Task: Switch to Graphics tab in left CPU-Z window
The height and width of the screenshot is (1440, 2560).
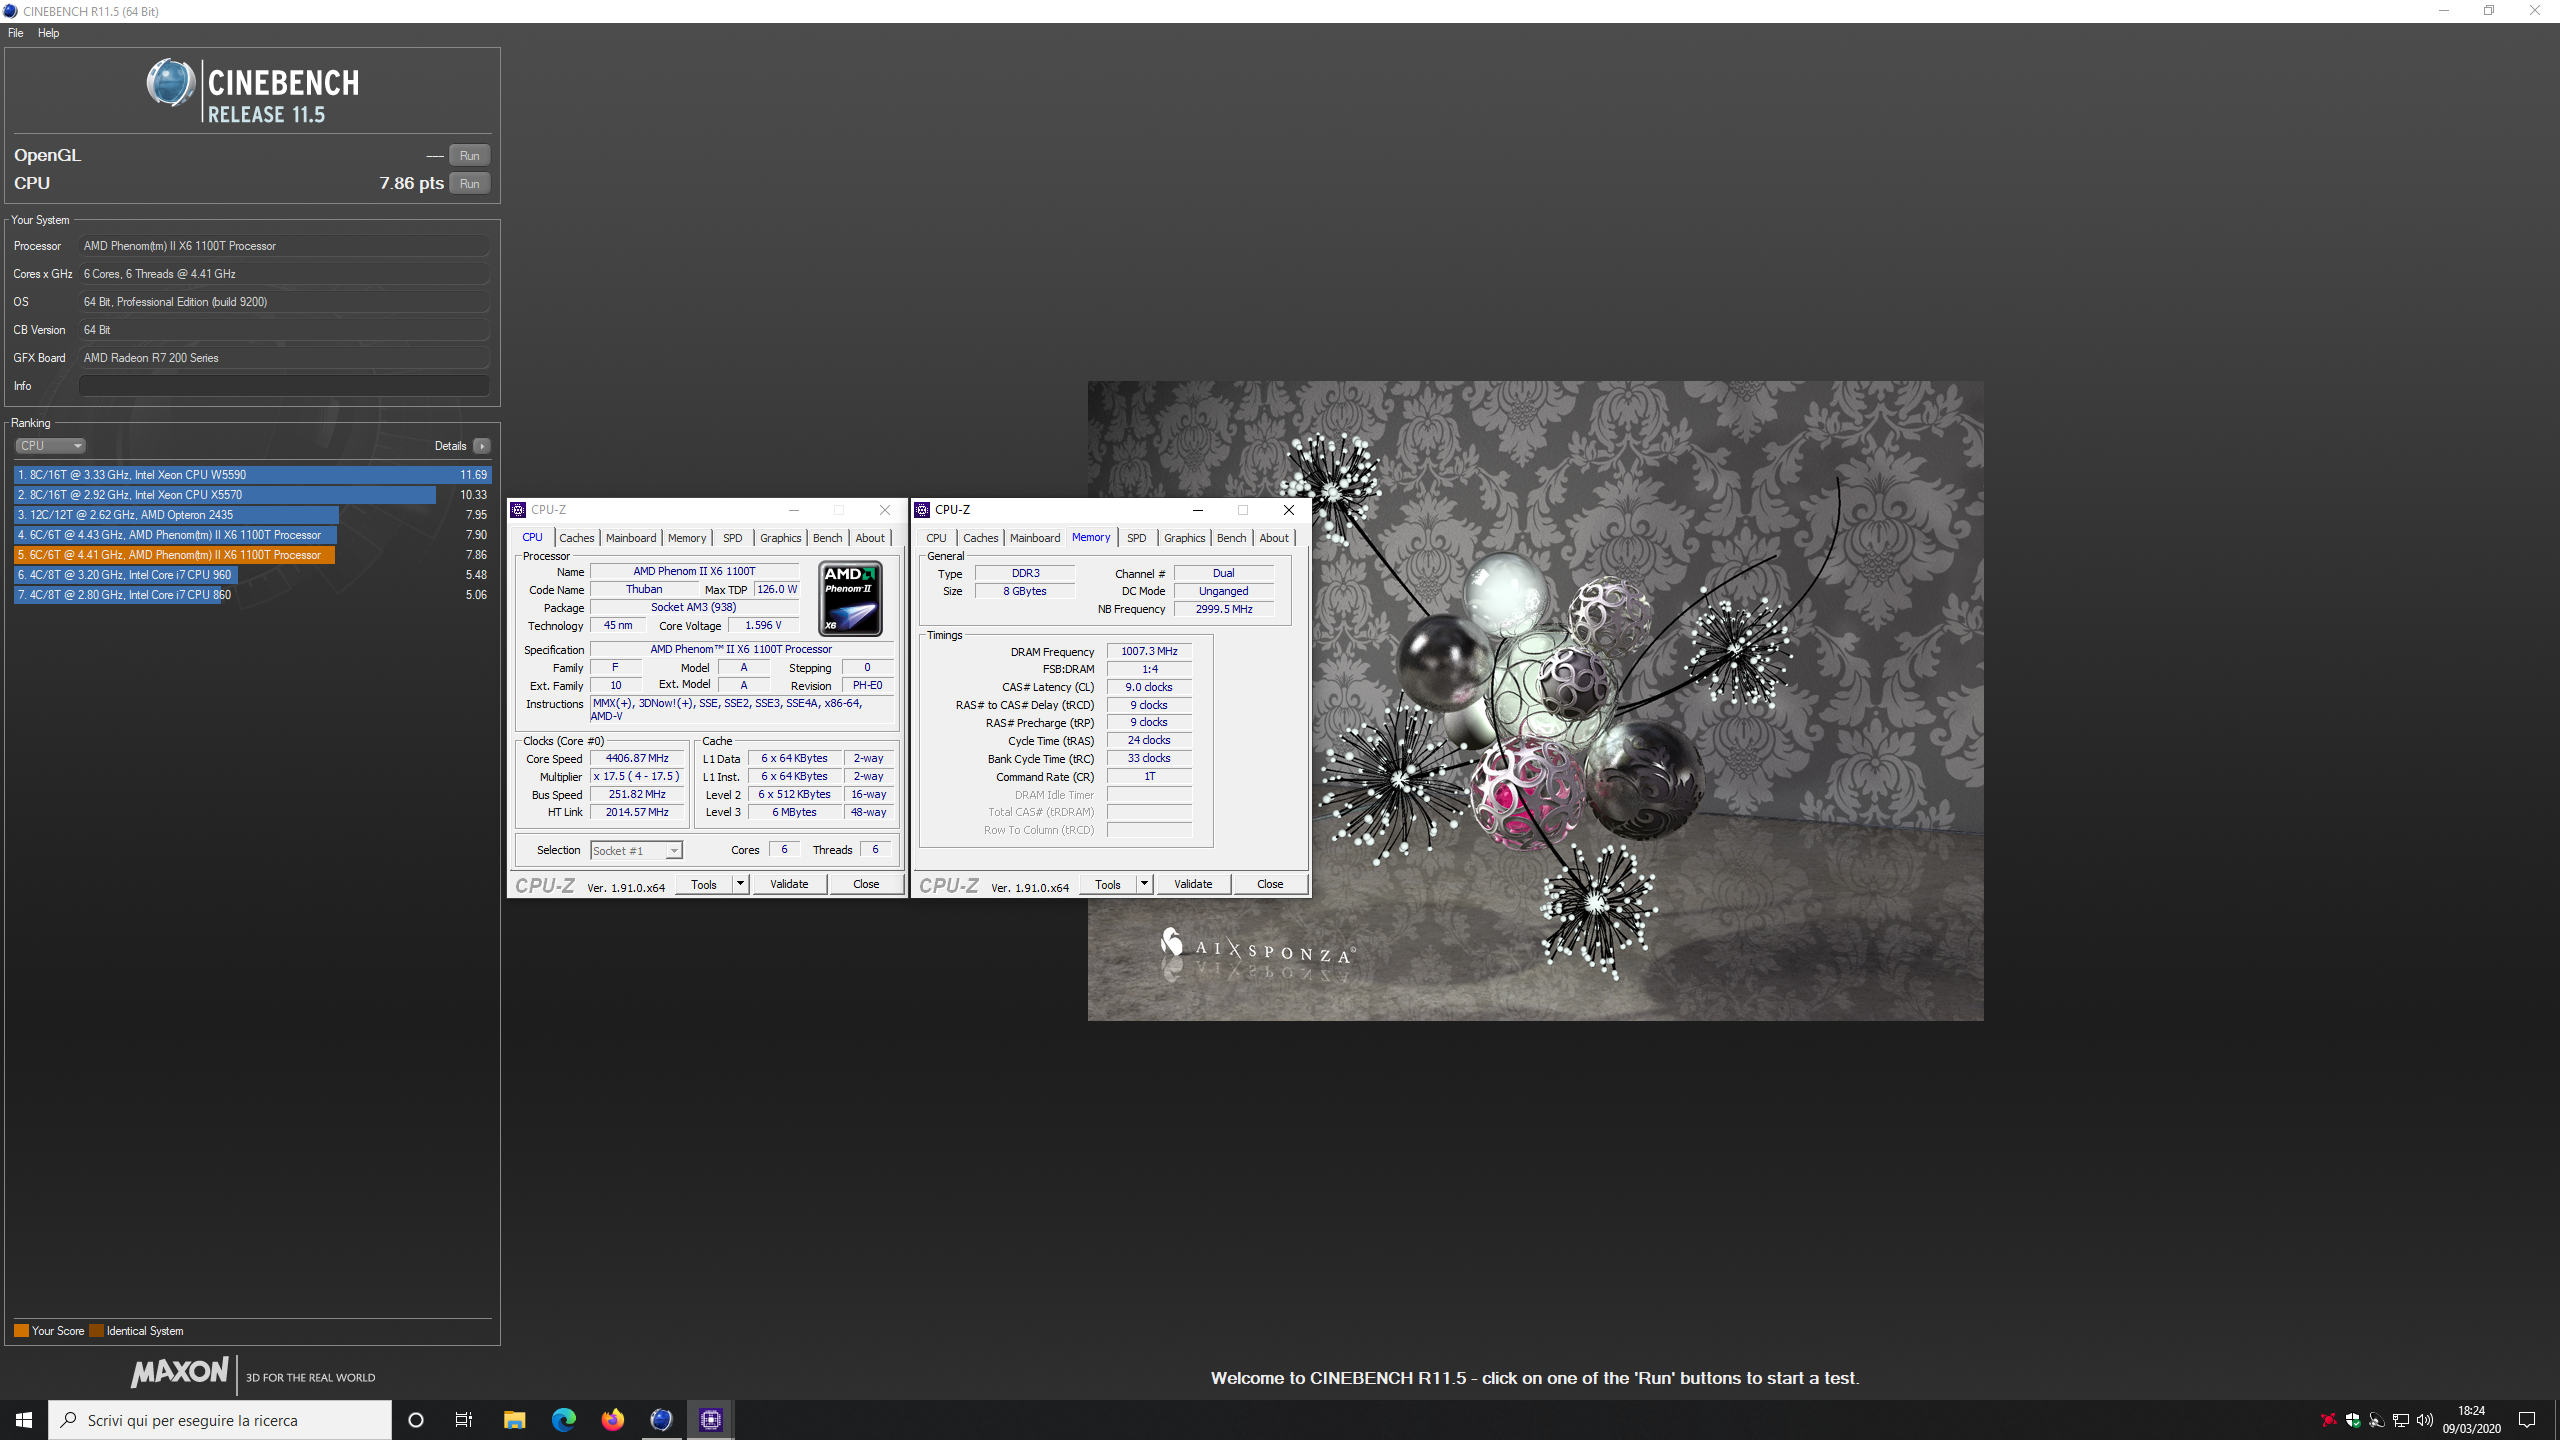Action: (780, 538)
